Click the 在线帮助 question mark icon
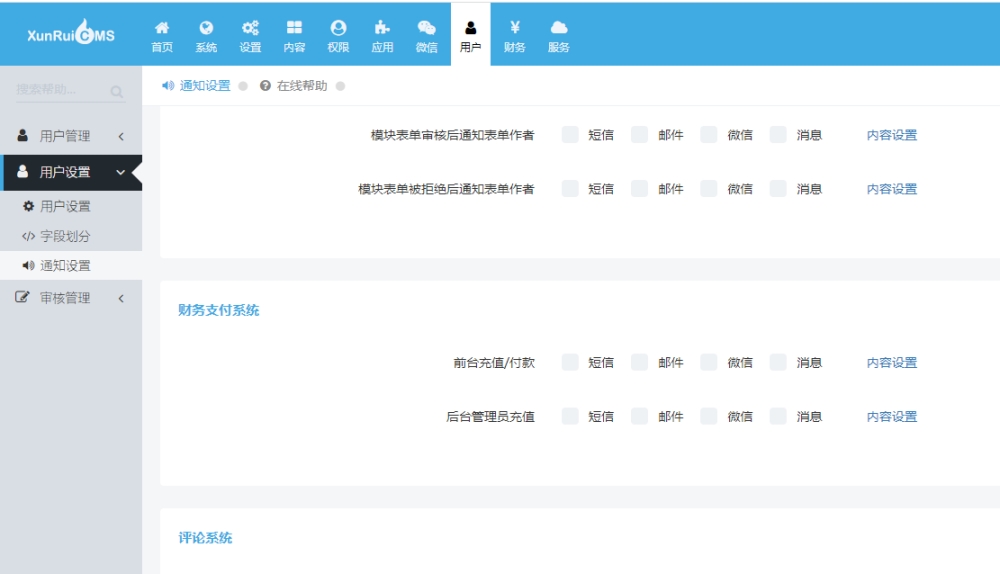Viewport: 1000px width, 574px height. pos(265,85)
